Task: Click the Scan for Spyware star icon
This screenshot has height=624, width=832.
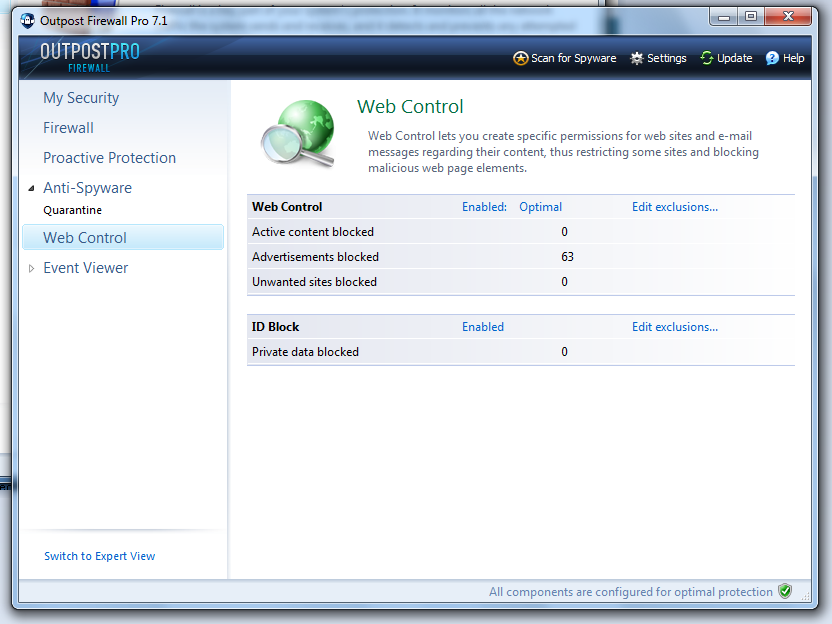Action: pyautogui.click(x=521, y=58)
